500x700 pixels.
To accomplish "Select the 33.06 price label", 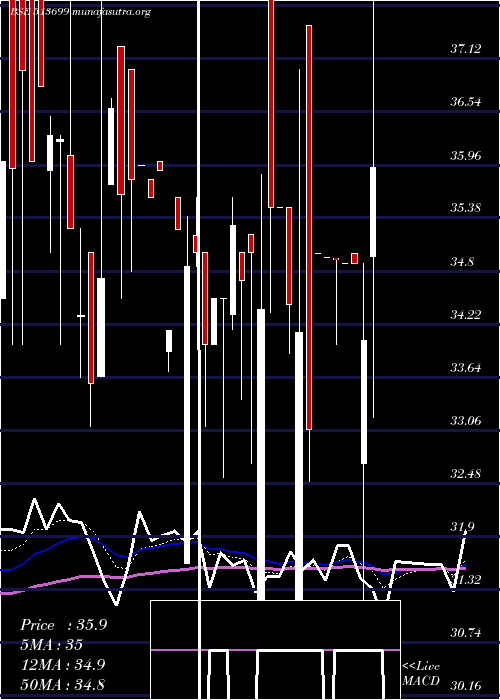I will (466, 421).
